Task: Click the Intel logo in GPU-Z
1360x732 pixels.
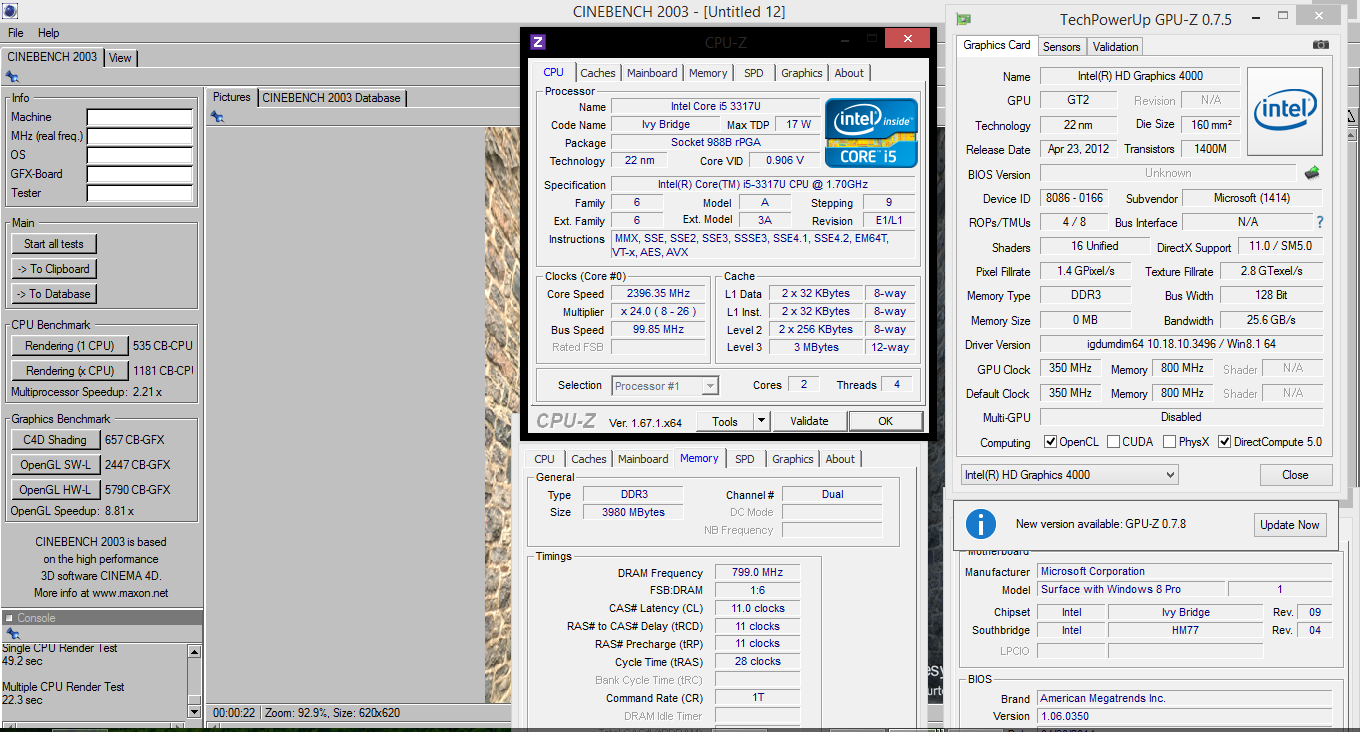Action: 1283,110
